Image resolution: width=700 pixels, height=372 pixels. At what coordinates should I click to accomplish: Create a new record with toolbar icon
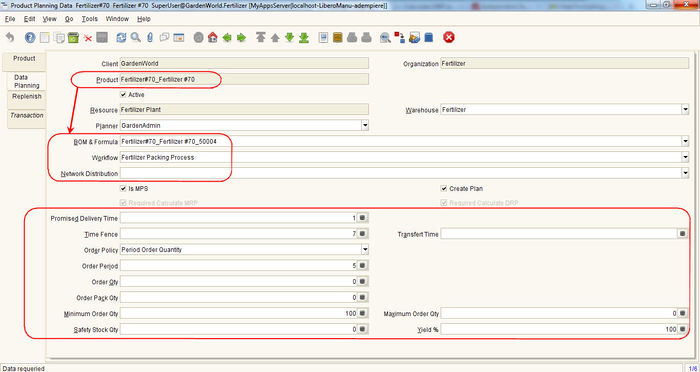44,38
